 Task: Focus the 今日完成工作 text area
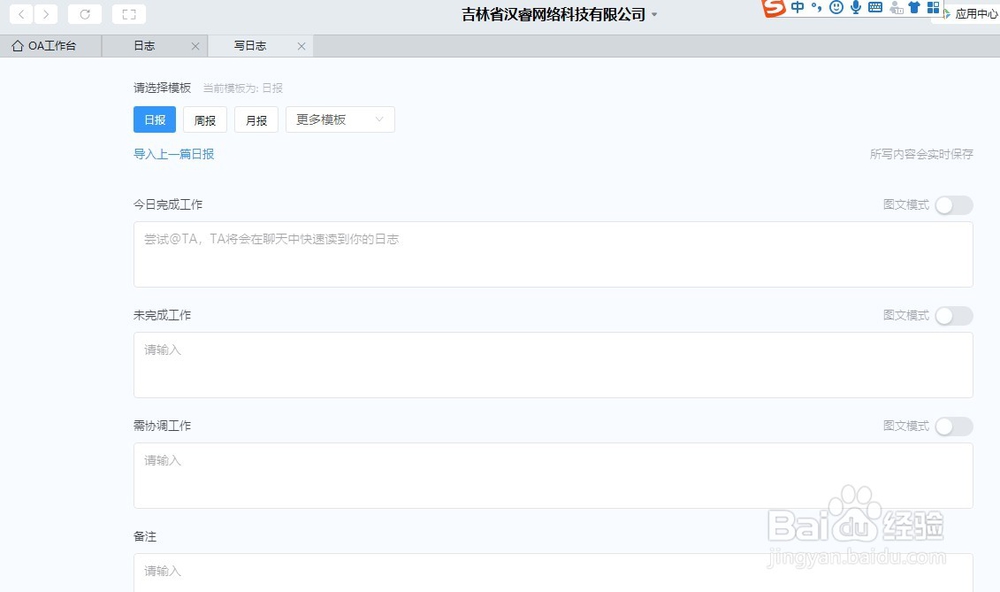pos(553,255)
